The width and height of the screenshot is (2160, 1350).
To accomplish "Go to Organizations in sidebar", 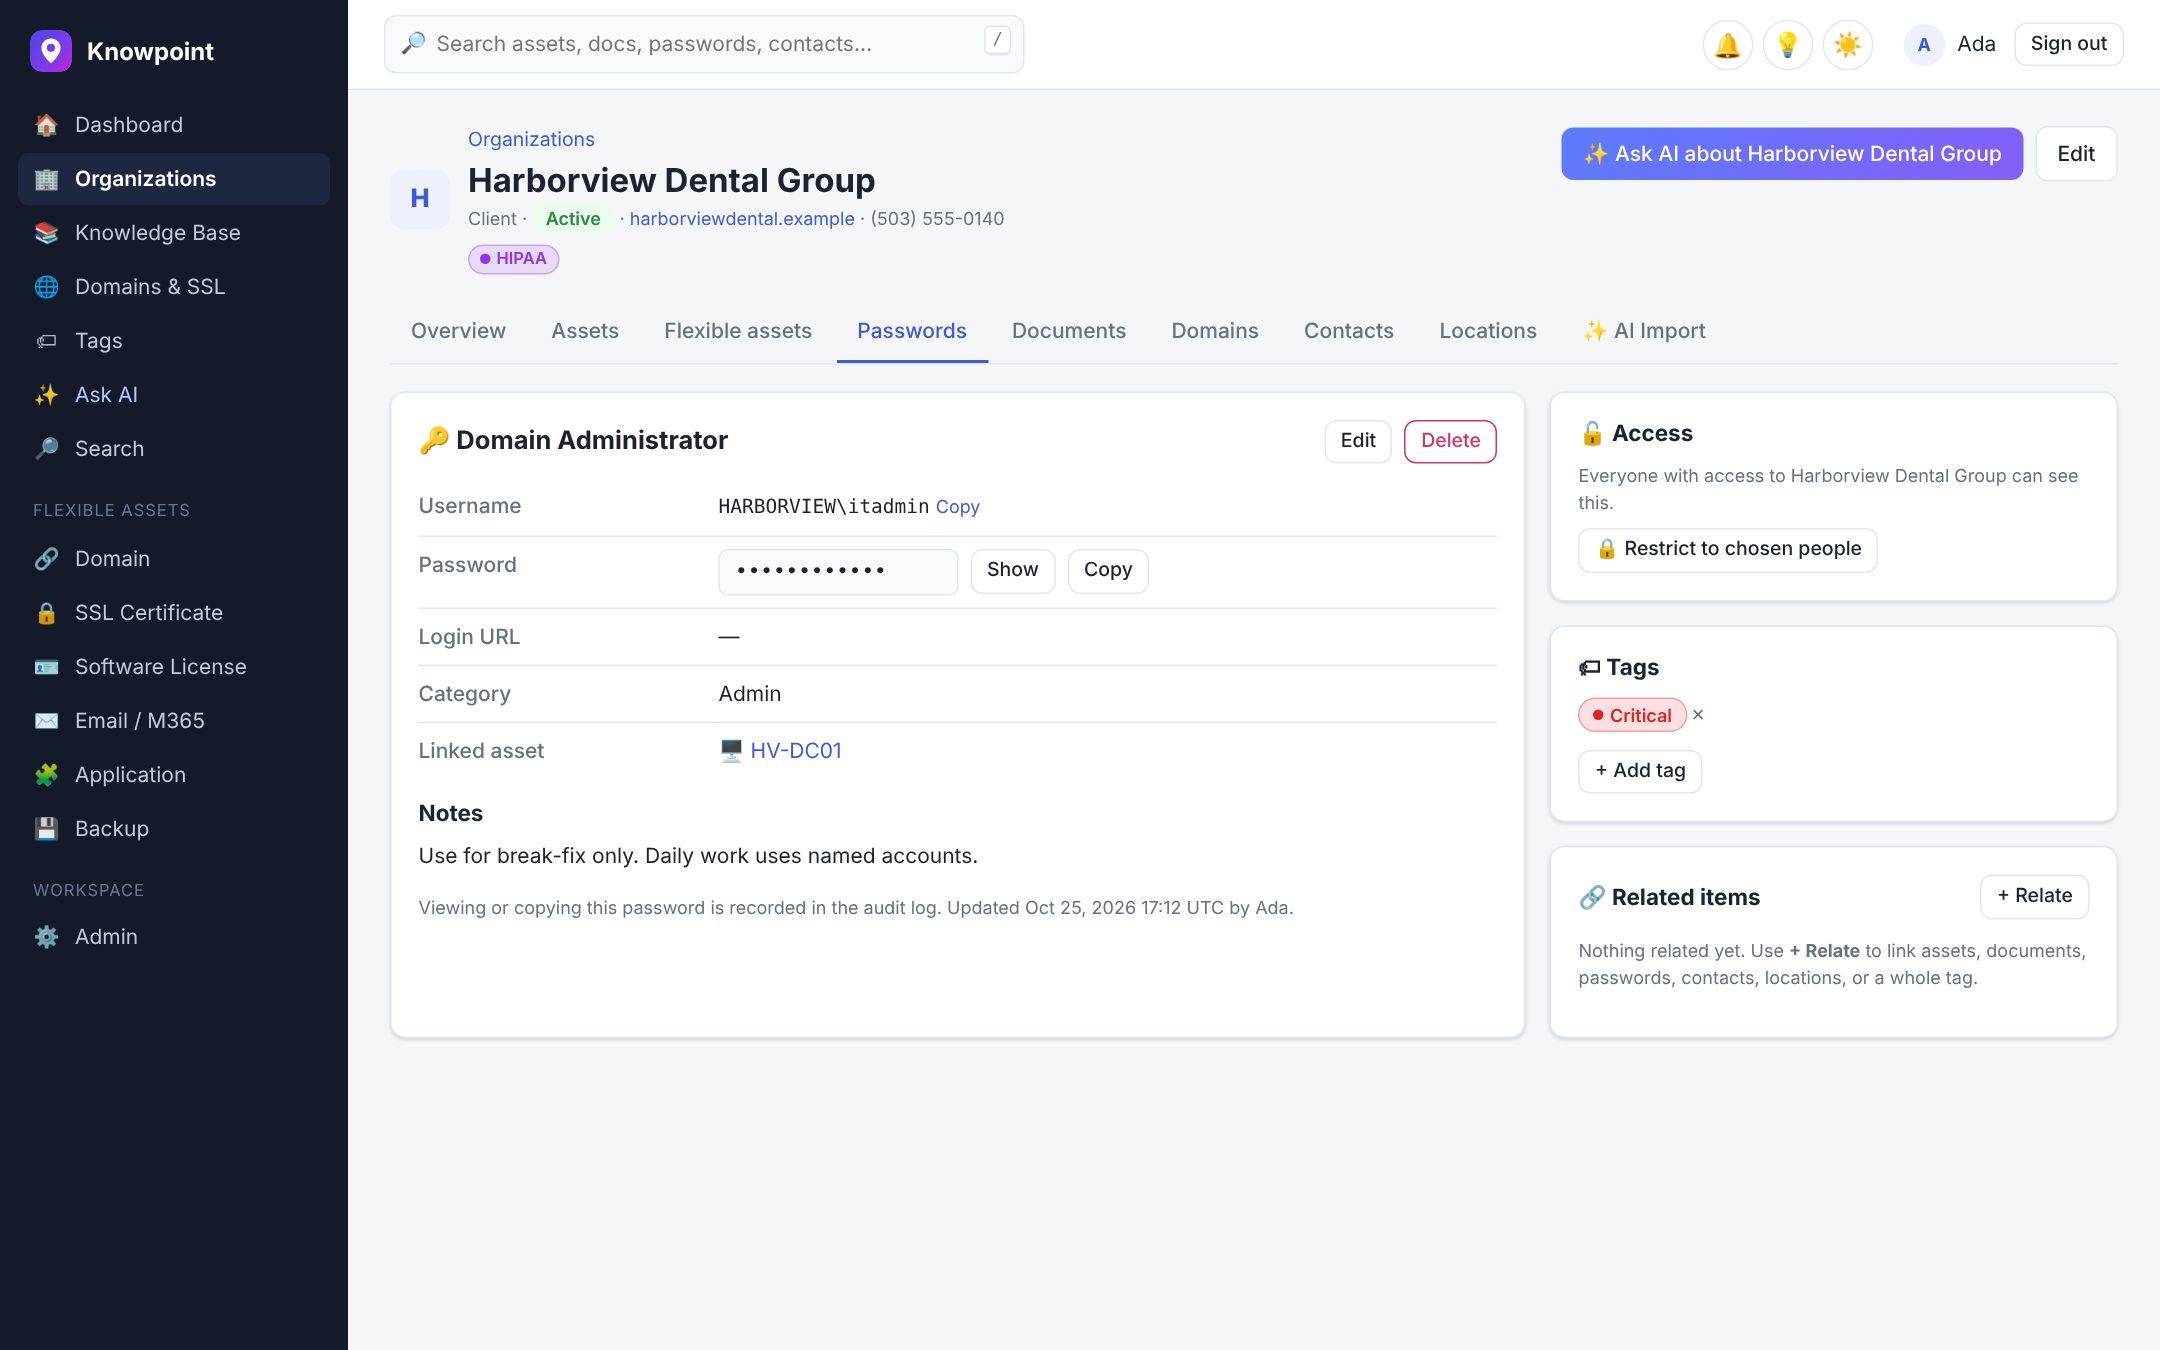I will pos(174,179).
